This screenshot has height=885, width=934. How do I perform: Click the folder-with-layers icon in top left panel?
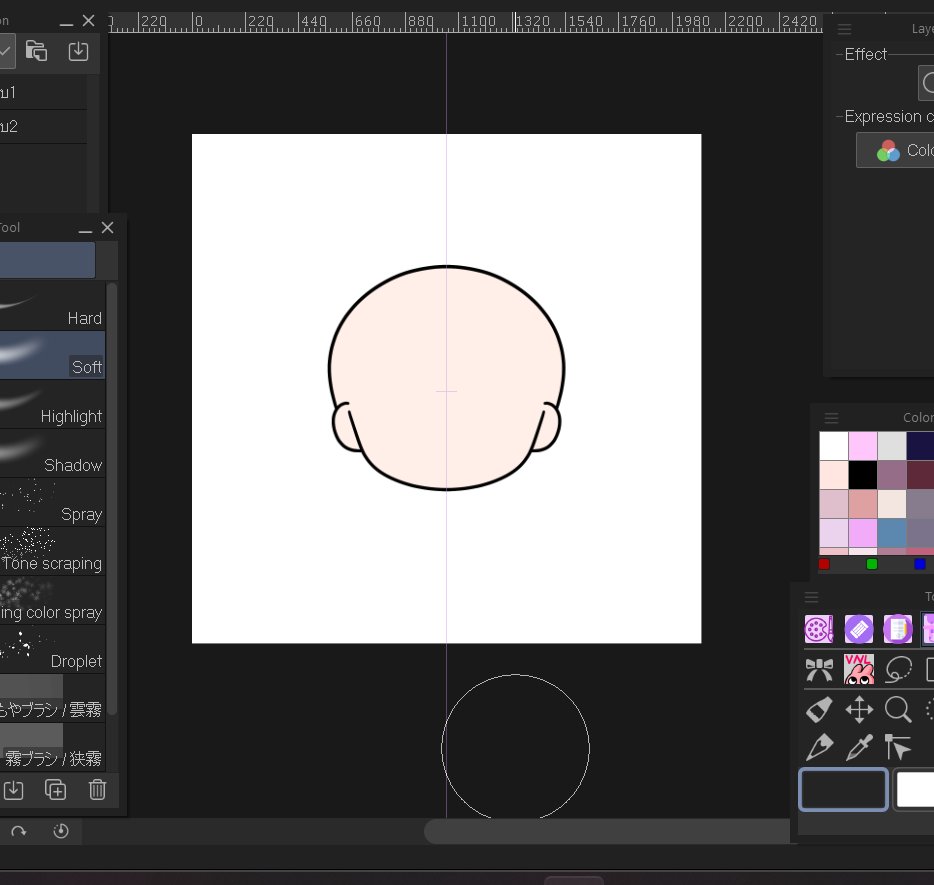(x=36, y=51)
